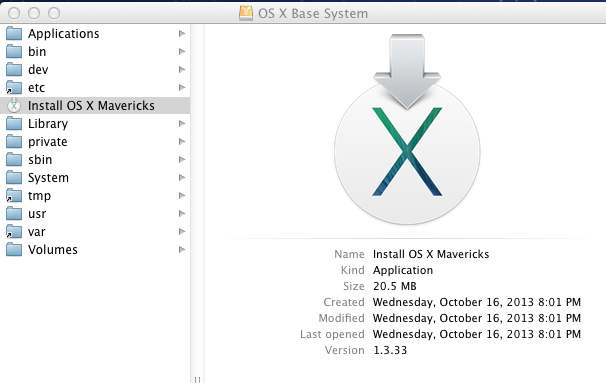
Task: Click the bin folder icon
Action: tap(14, 51)
